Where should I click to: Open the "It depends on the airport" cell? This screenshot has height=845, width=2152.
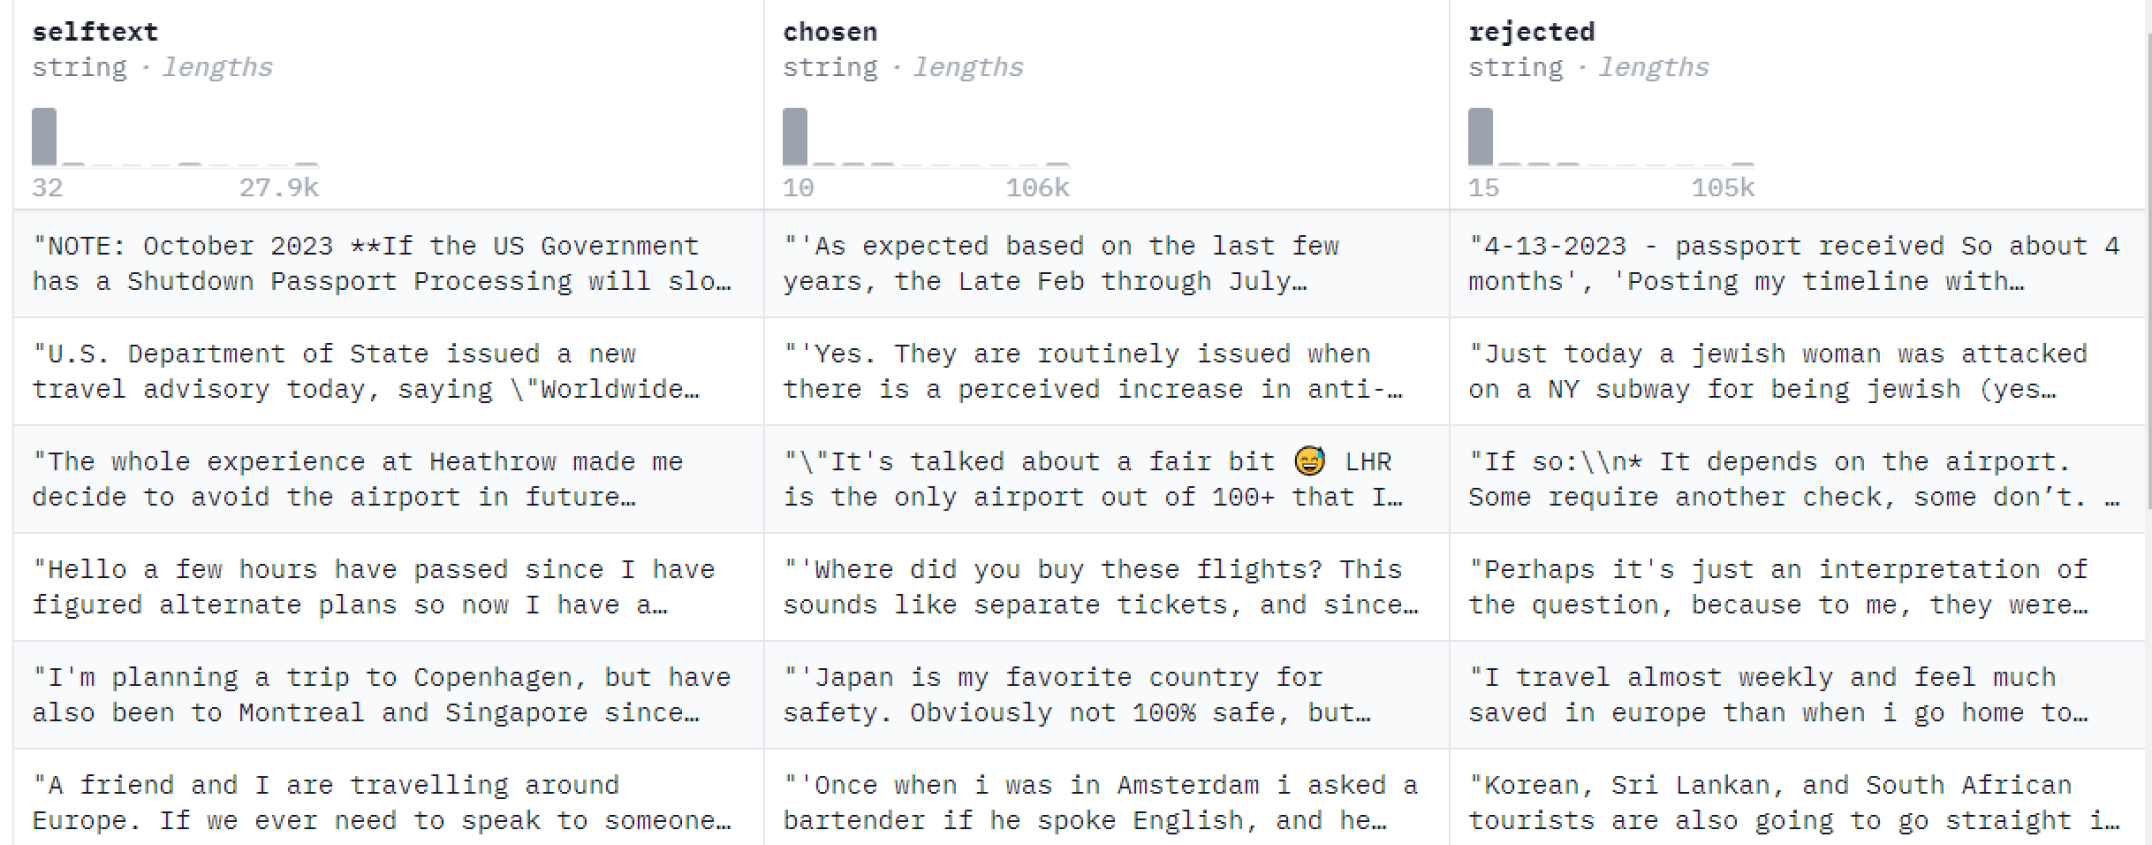1794,480
